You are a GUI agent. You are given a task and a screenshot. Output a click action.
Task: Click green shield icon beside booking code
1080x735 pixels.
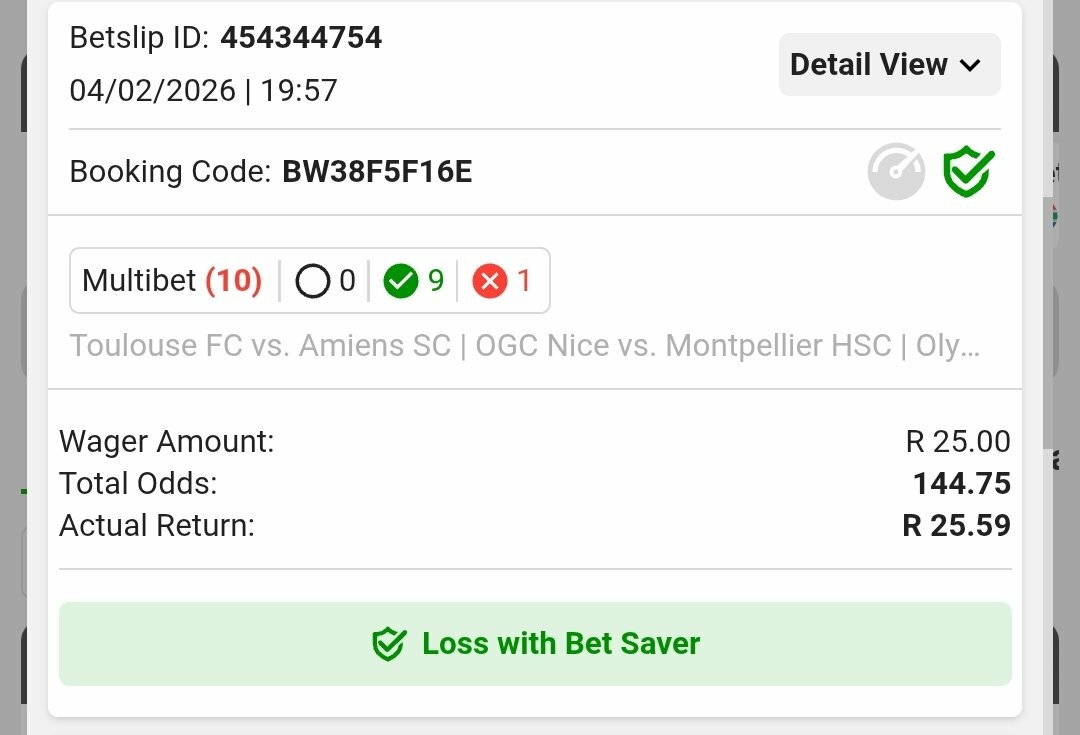click(x=968, y=172)
